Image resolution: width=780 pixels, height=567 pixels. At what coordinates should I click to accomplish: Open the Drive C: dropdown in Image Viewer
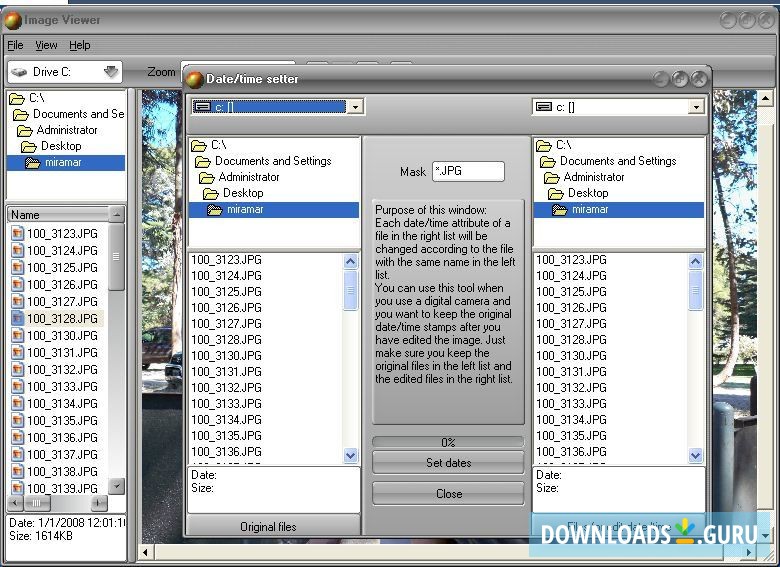pos(111,72)
